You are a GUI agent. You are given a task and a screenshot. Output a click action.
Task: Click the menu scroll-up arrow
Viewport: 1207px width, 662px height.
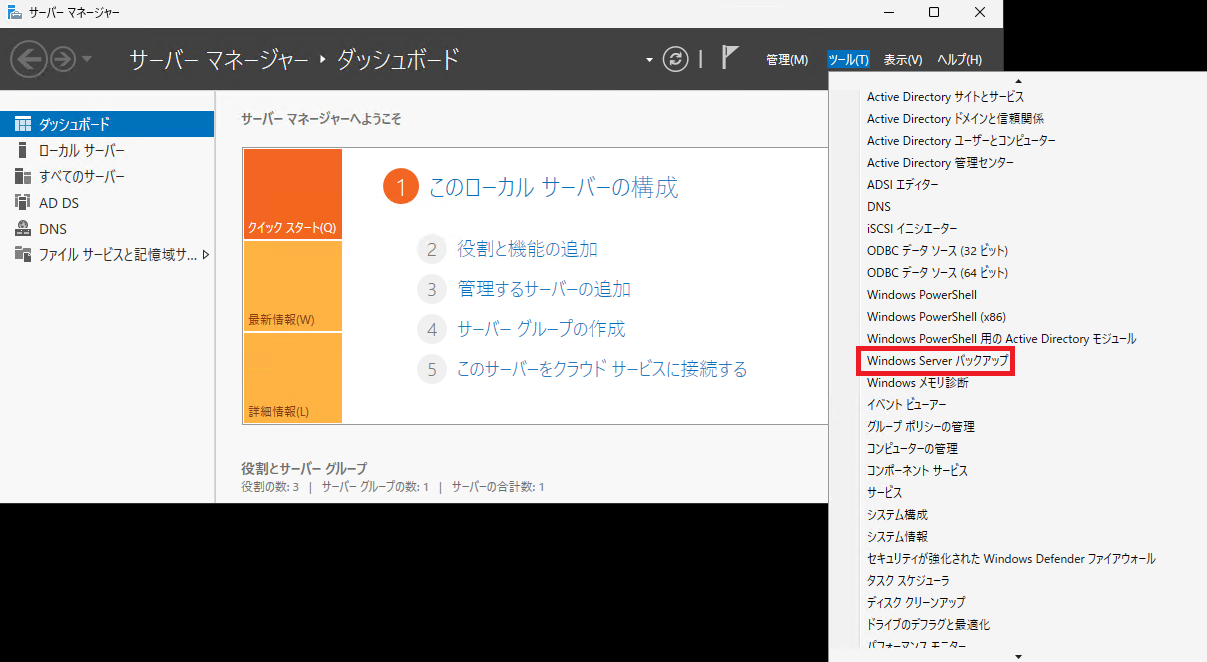(x=1018, y=81)
